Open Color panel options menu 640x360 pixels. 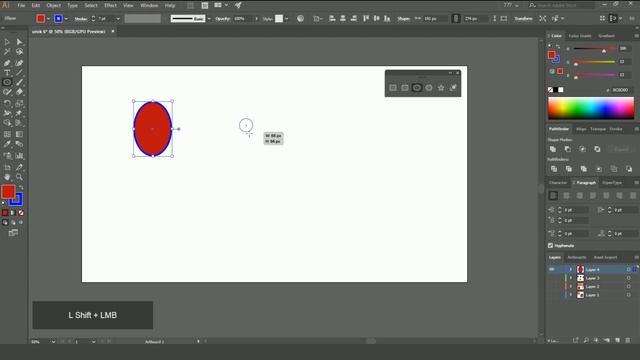coord(636,36)
